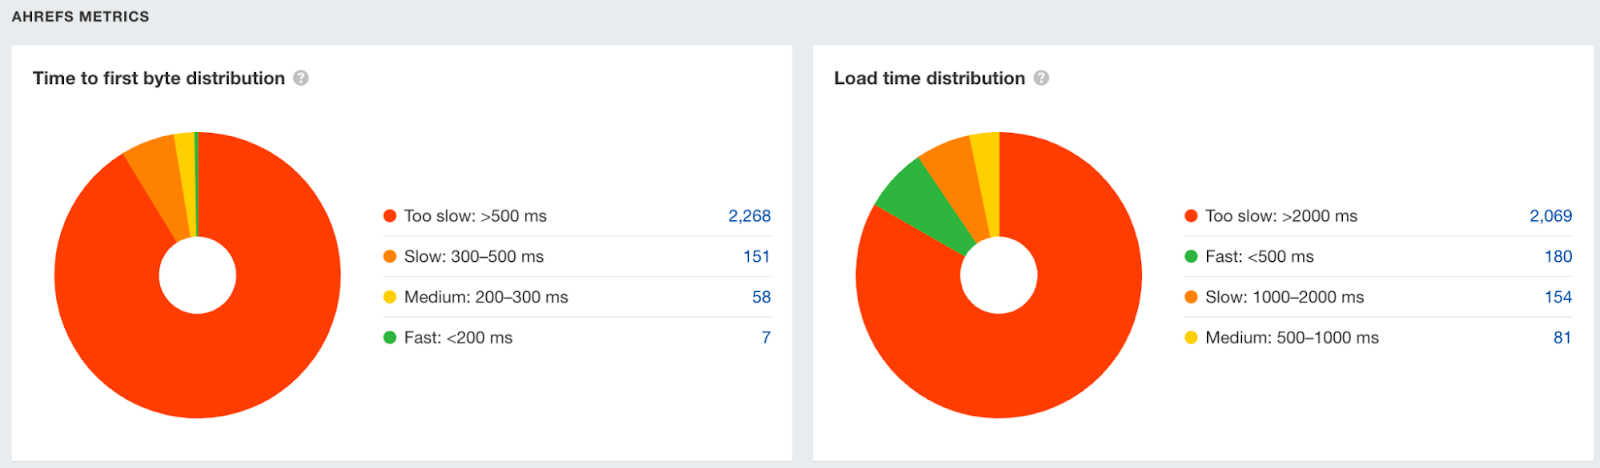
Task: Click the 81 medium load time count
Action: (x=1562, y=338)
